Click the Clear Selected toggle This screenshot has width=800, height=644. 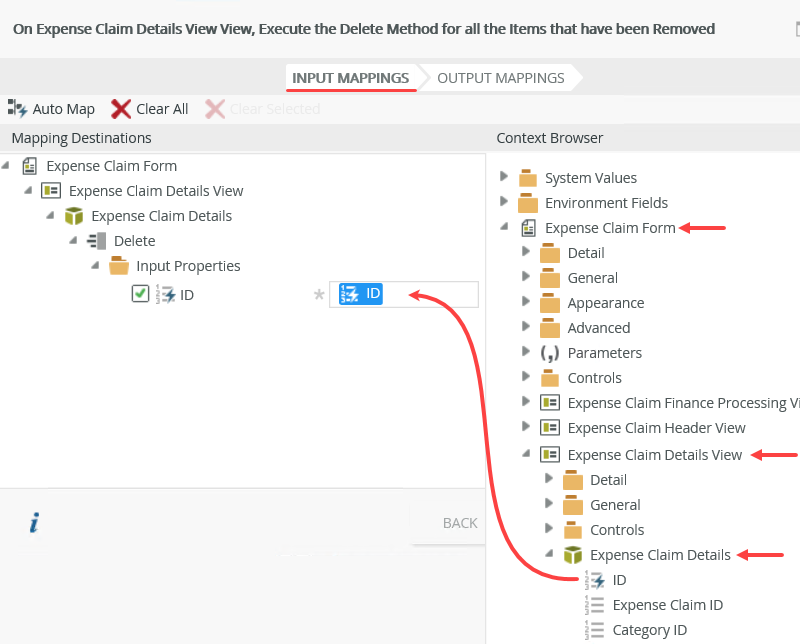click(x=262, y=109)
